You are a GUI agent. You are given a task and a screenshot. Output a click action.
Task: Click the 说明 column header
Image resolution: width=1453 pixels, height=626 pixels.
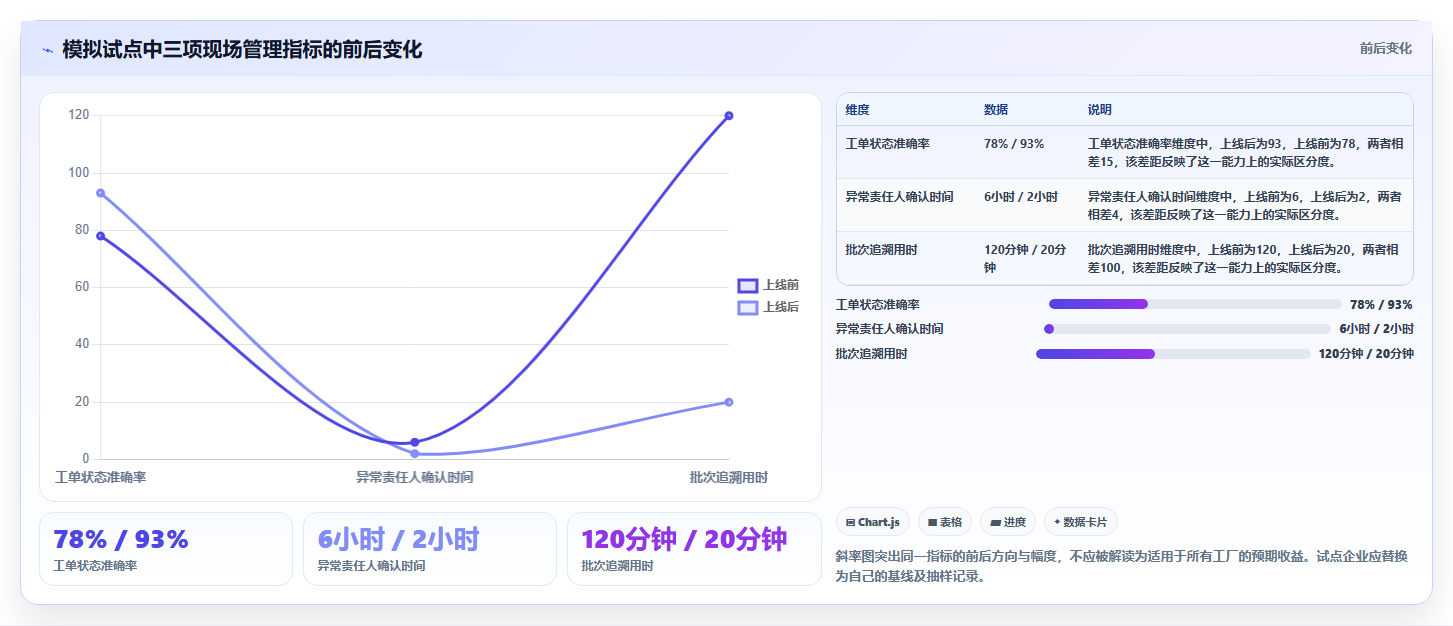pyautogui.click(x=1100, y=110)
